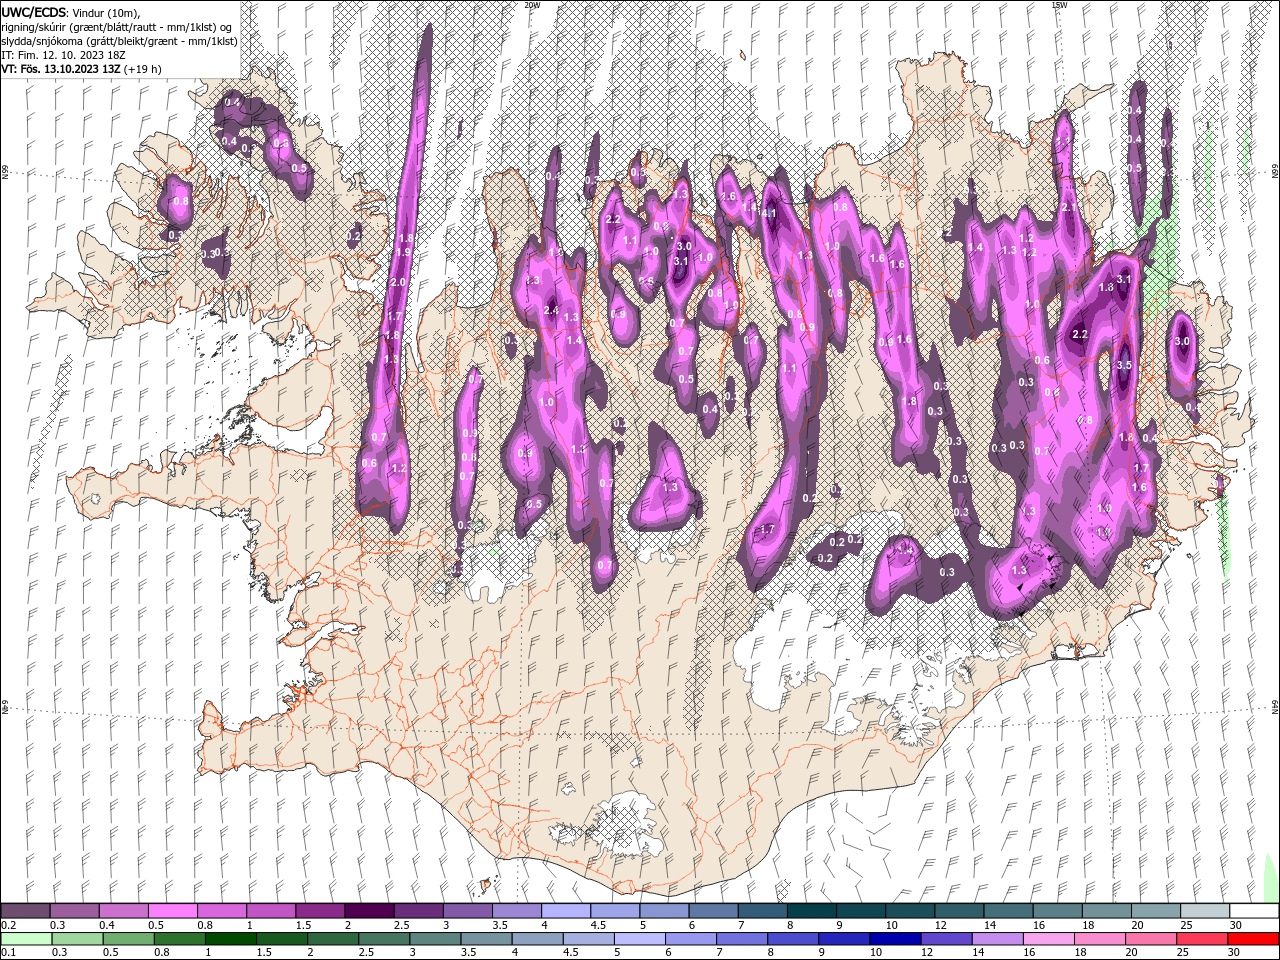This screenshot has width=1280, height=960.
Task: Select the 'slydda/snjókoma (grátt/bleikt/grænt - mm/1klst)' line
Action: click(x=119, y=41)
